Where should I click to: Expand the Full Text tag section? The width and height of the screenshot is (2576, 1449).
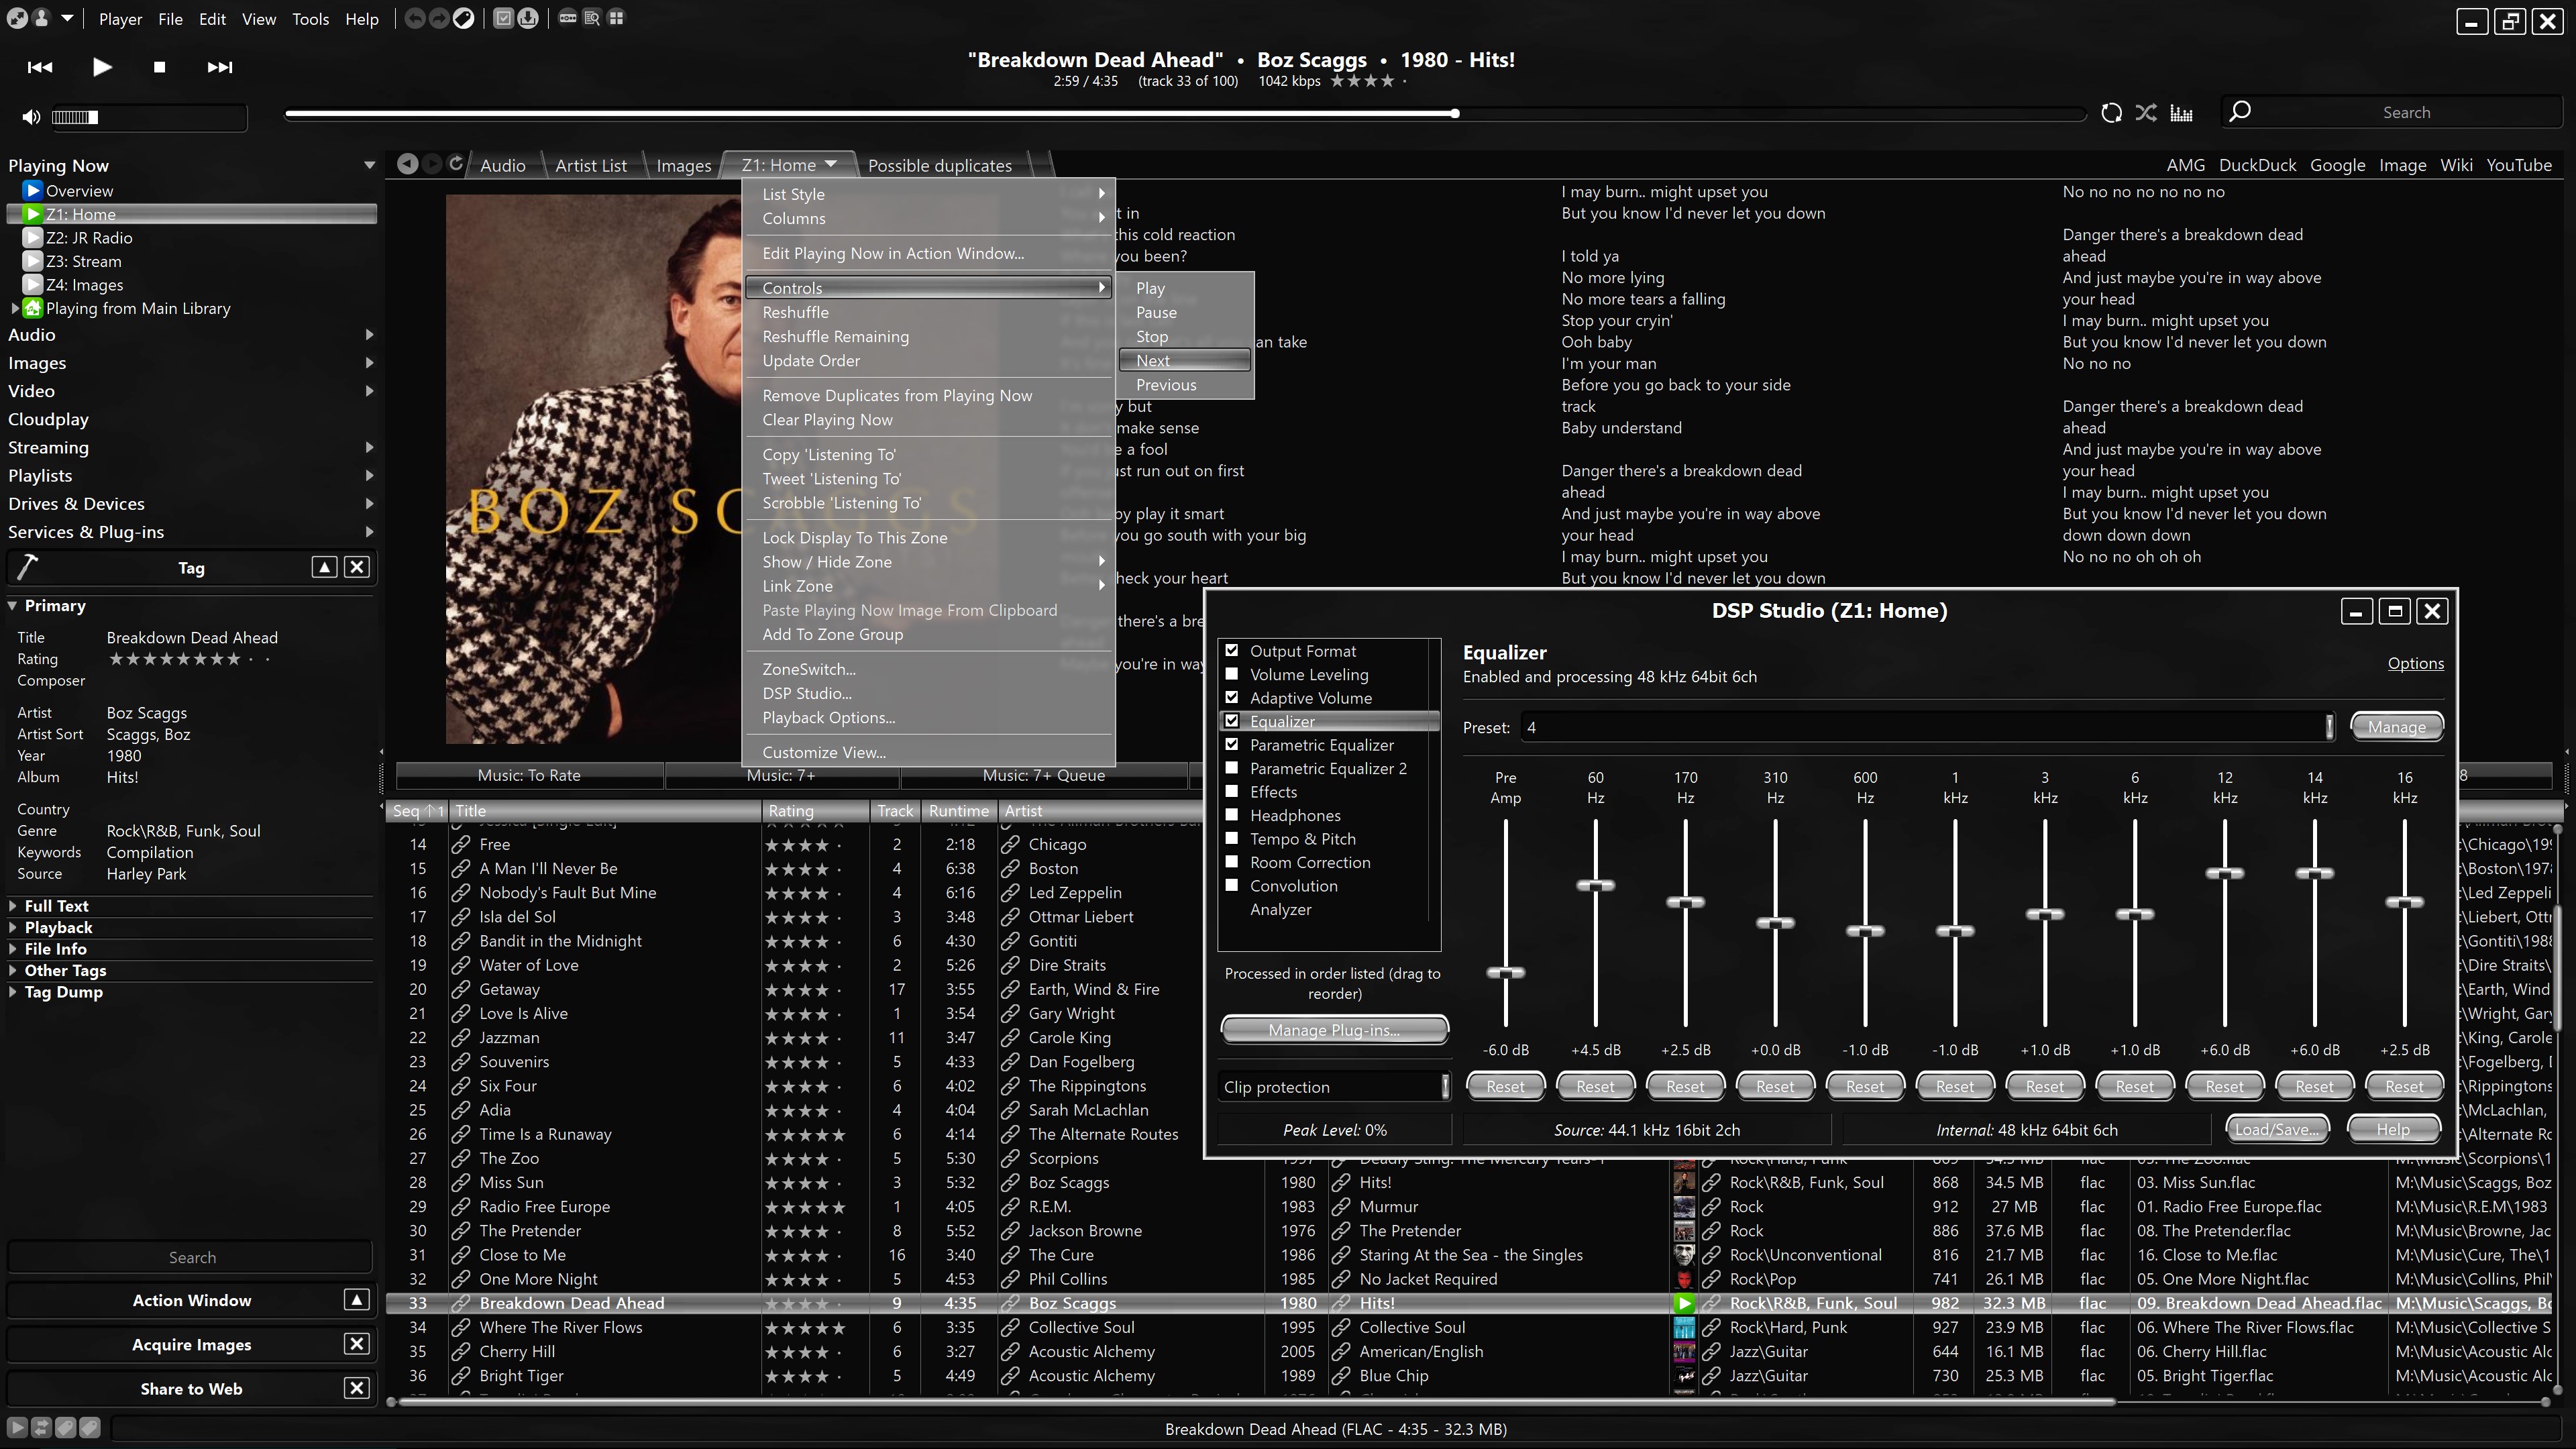[13, 905]
